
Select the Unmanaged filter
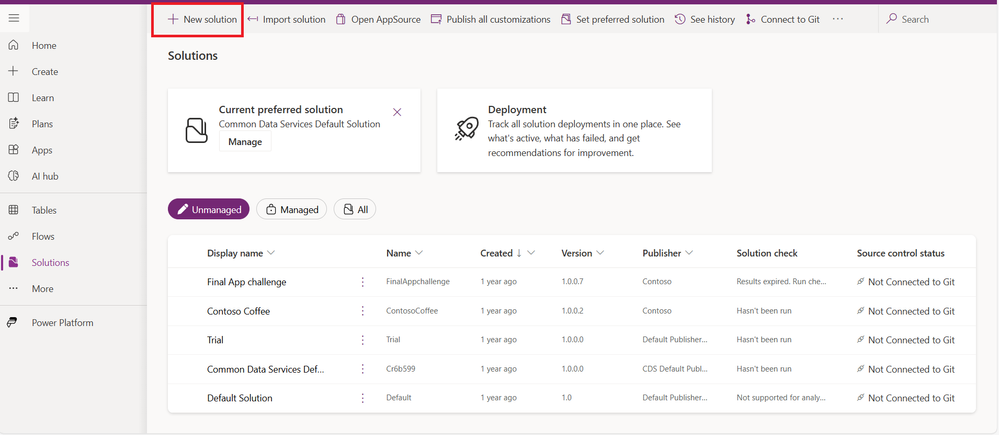pos(208,209)
